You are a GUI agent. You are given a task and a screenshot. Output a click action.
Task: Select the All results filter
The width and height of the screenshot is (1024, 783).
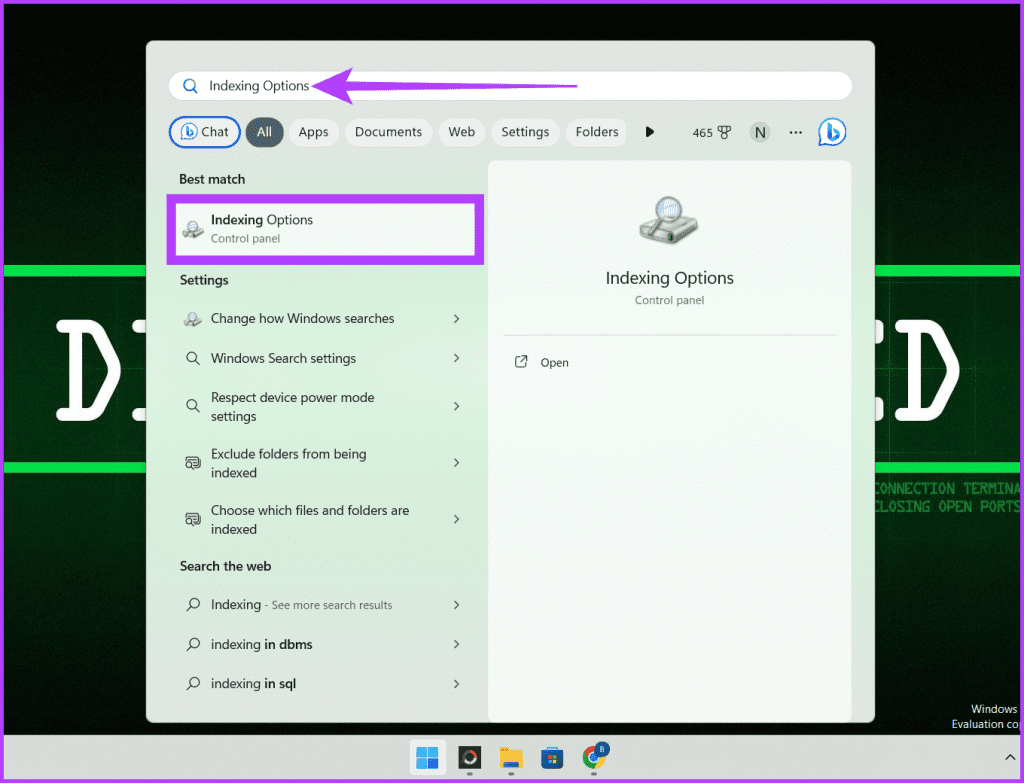coord(264,132)
